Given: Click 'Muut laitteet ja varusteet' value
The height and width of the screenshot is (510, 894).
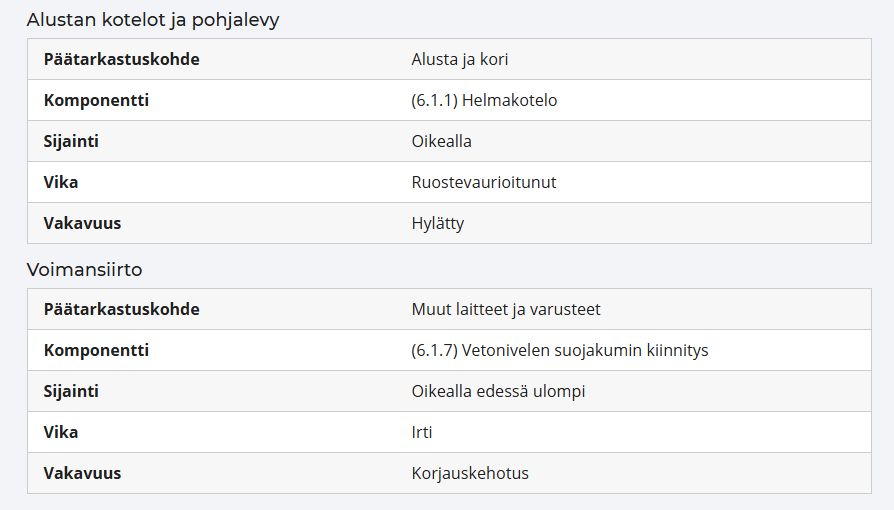Looking at the screenshot, I should point(506,309).
